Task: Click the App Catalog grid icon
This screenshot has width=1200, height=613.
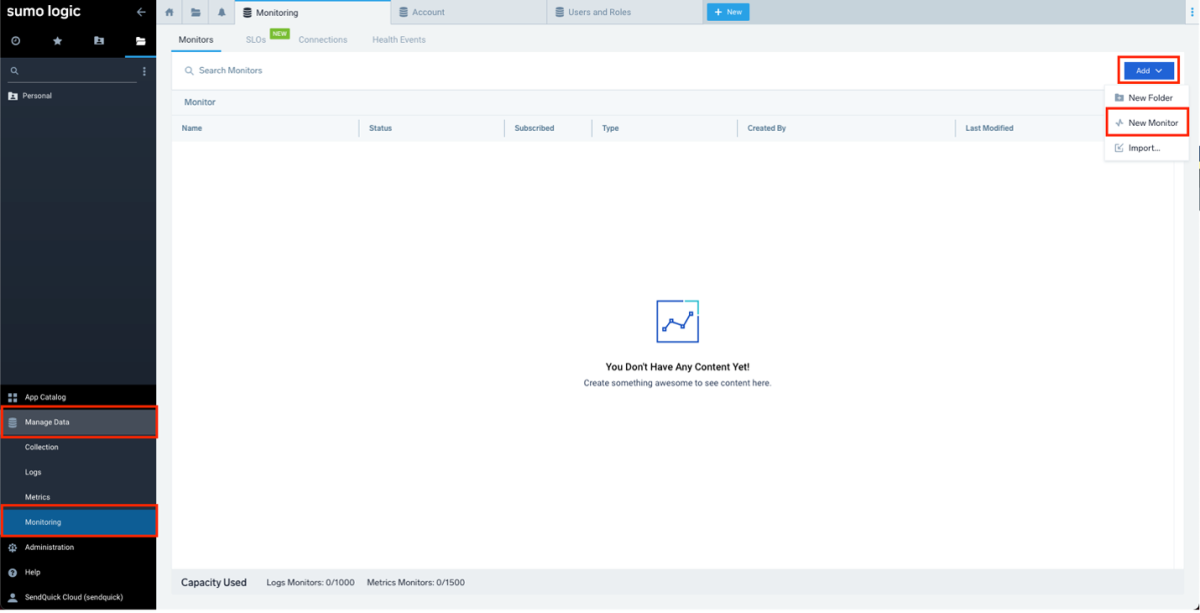Action: click(x=13, y=397)
